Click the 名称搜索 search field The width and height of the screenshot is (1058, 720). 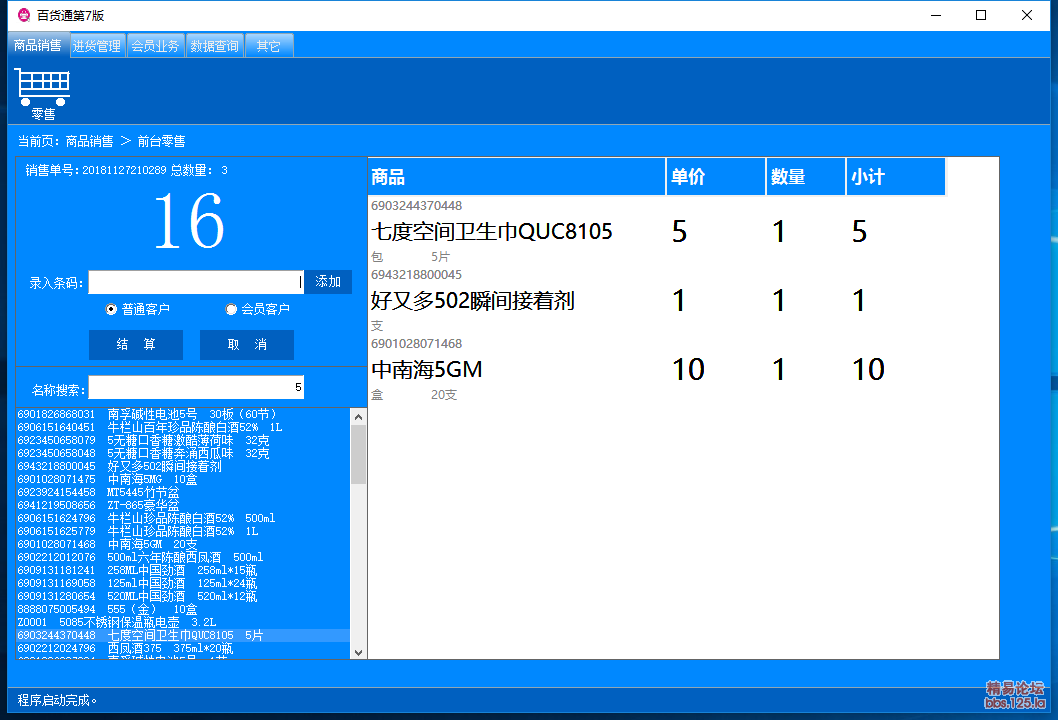tap(196, 387)
